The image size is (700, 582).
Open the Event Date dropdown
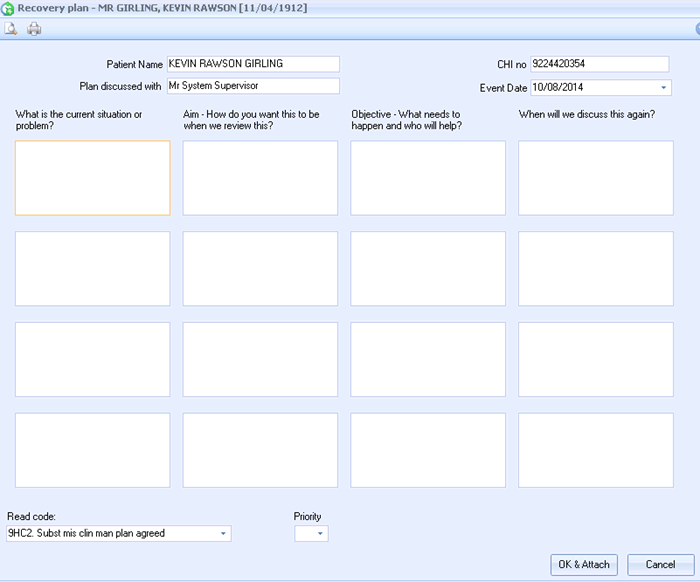664,88
